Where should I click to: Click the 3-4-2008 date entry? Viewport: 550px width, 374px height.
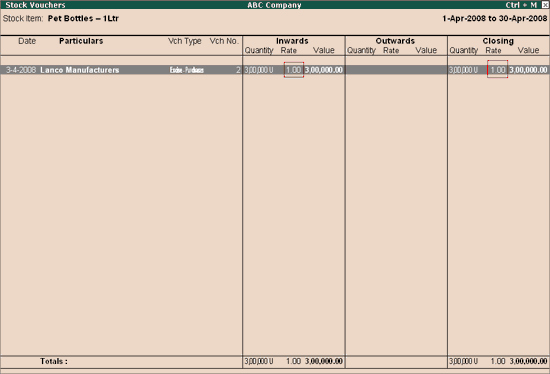tap(21, 70)
